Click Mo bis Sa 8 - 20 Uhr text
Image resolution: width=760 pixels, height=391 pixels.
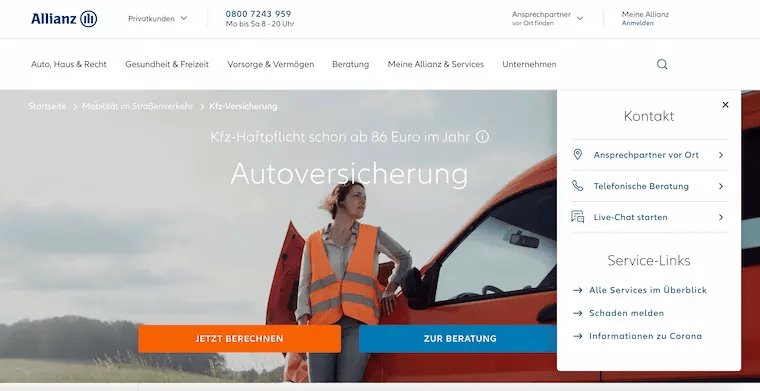pos(260,24)
